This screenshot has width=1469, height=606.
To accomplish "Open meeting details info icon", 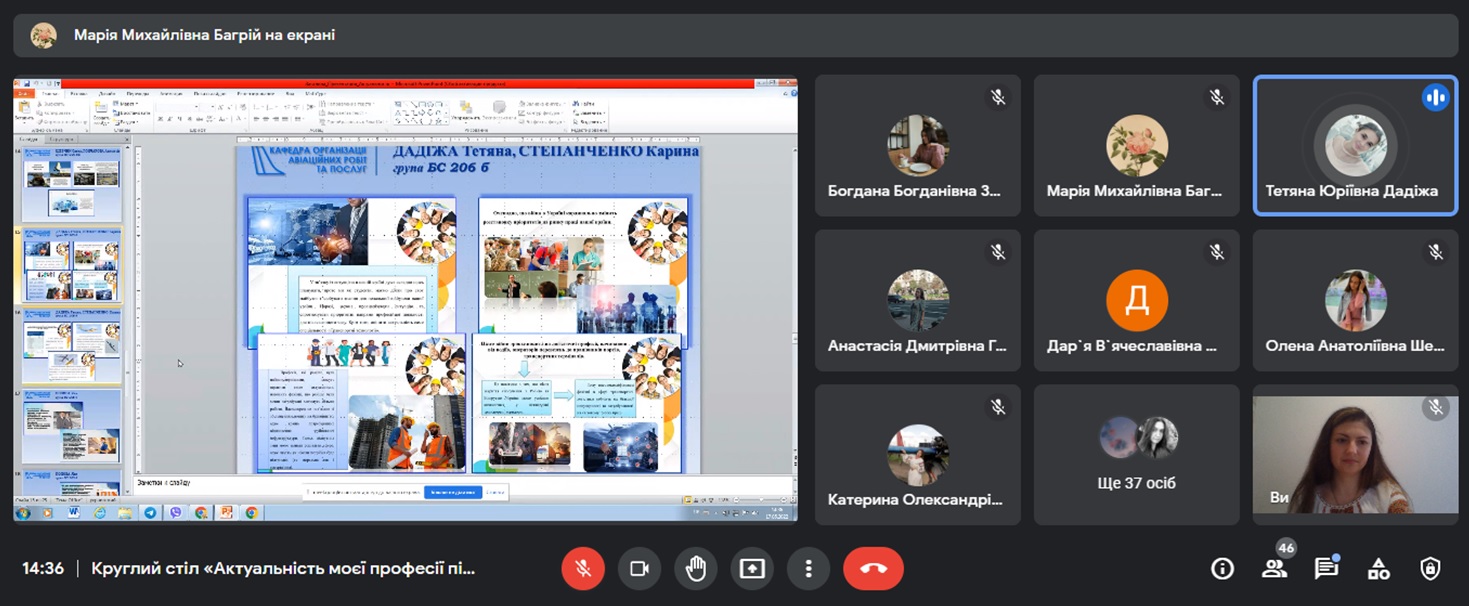I will click(1222, 569).
